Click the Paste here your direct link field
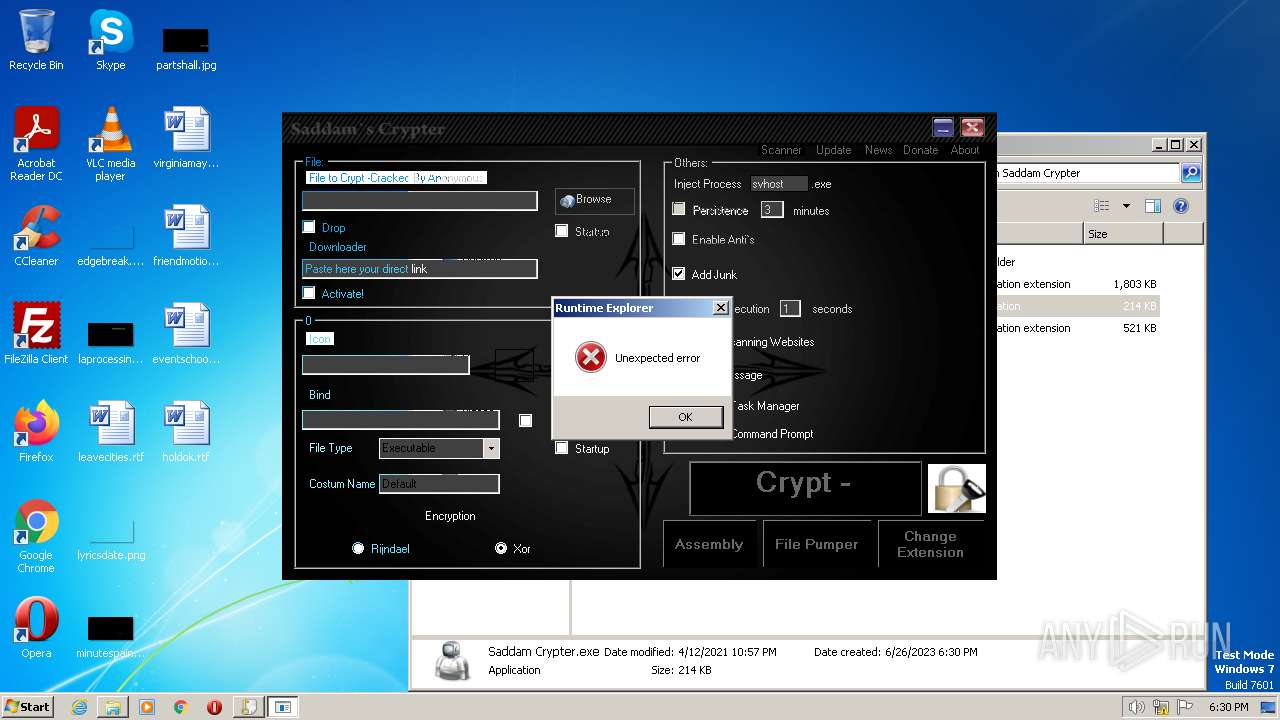This screenshot has height=720, width=1280. [x=420, y=269]
